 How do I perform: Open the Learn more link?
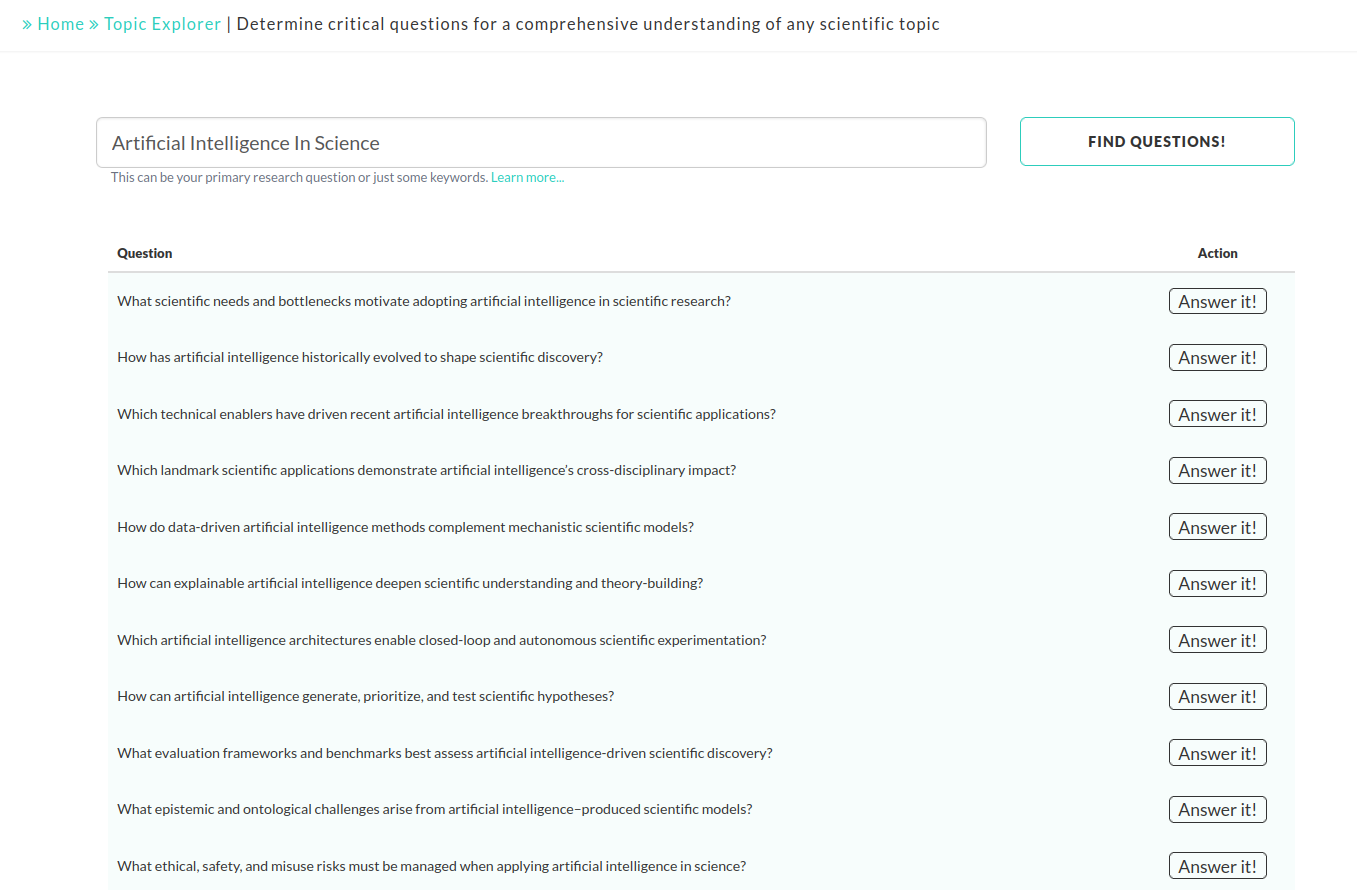[527, 178]
